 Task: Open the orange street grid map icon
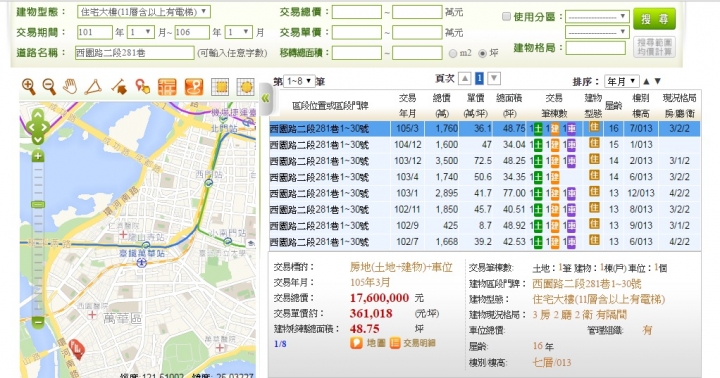pos(167,87)
